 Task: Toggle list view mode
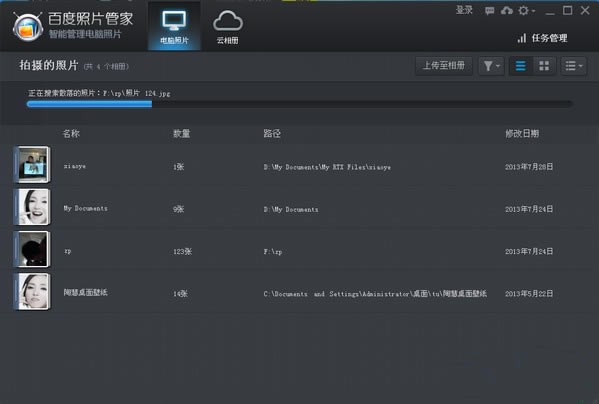[x=520, y=66]
